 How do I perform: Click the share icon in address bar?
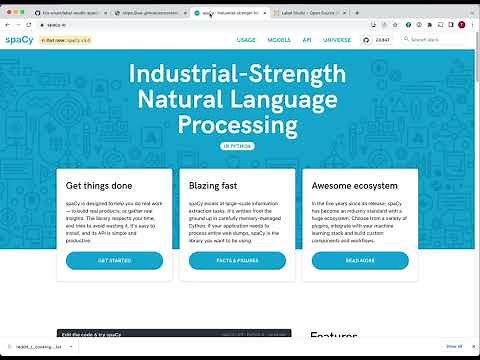point(384,25)
